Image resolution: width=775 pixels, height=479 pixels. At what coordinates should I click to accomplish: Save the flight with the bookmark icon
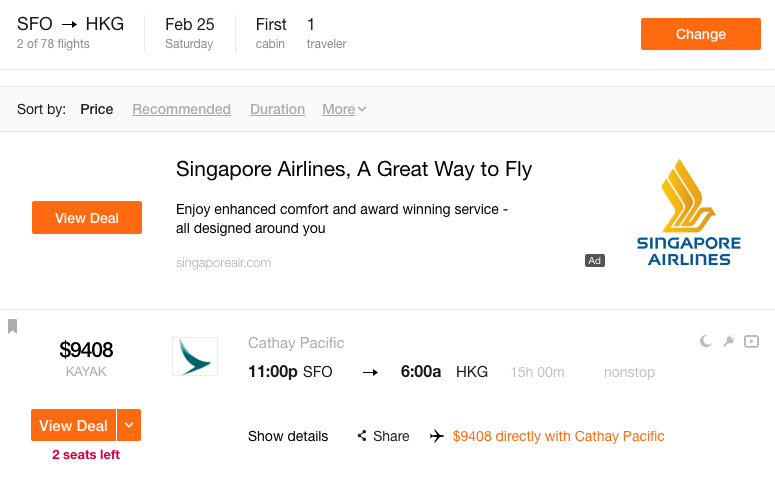13,326
